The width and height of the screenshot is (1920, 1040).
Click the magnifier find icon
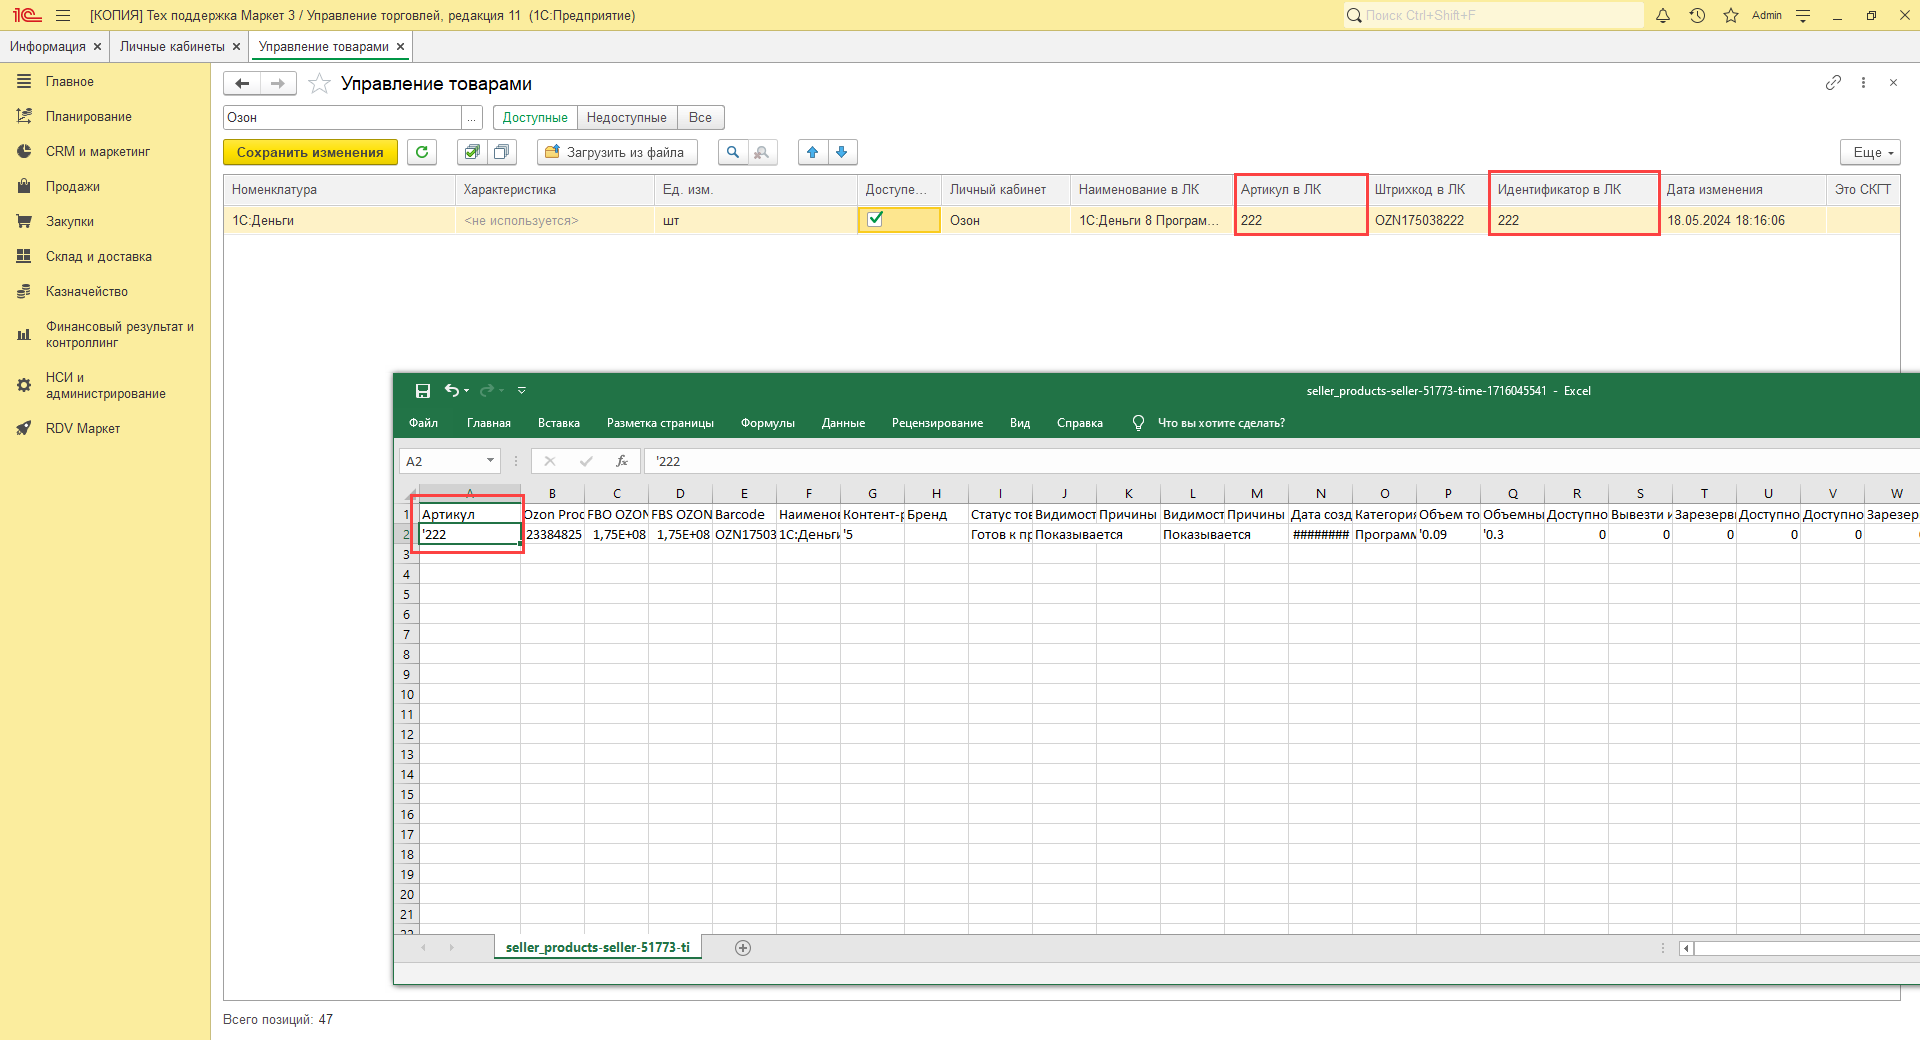click(733, 152)
